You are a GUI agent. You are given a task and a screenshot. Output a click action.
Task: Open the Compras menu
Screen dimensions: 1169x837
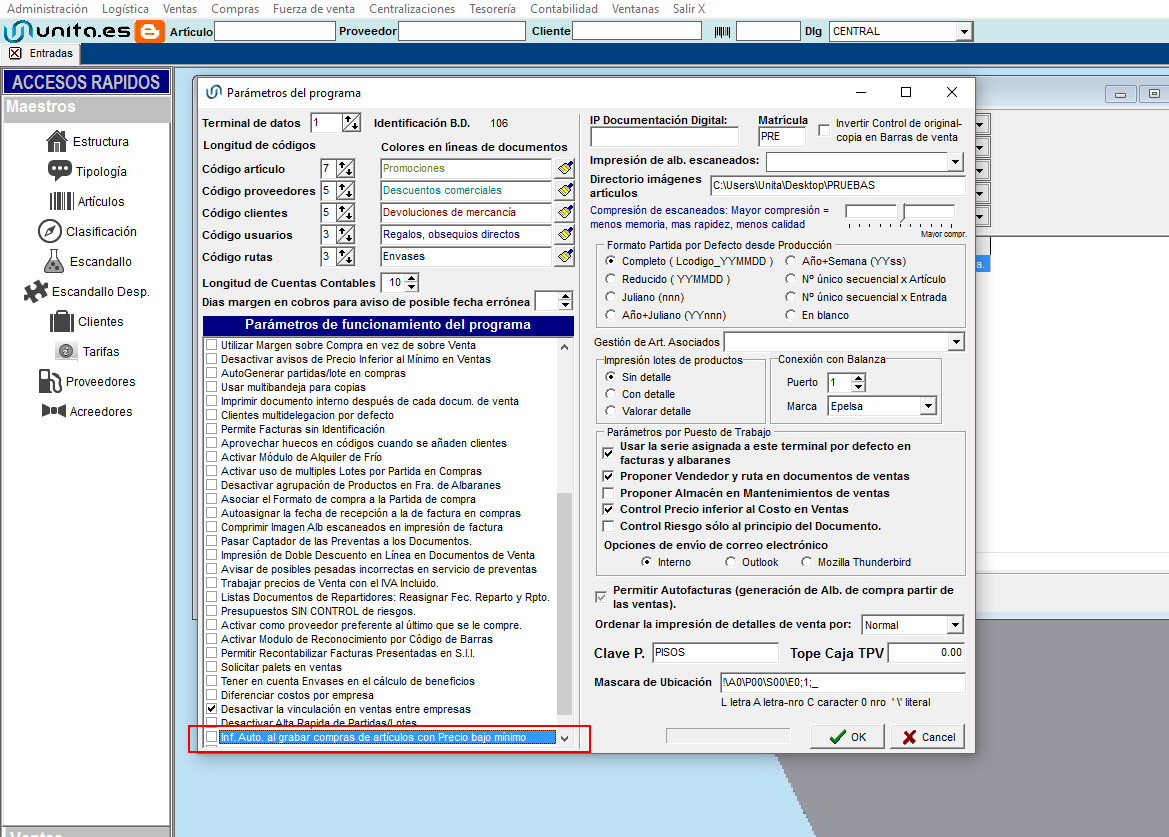tap(235, 9)
